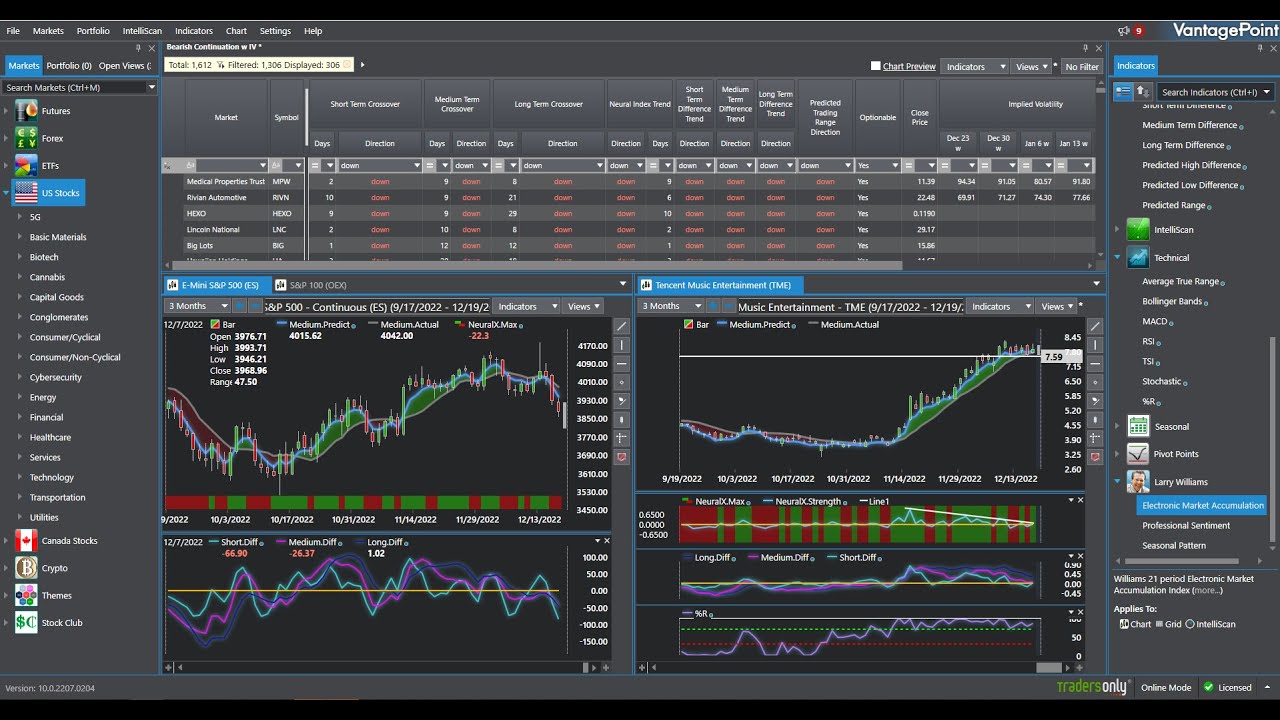The height and width of the screenshot is (720, 1280).
Task: Open the IntelliScan menu
Action: click(142, 31)
